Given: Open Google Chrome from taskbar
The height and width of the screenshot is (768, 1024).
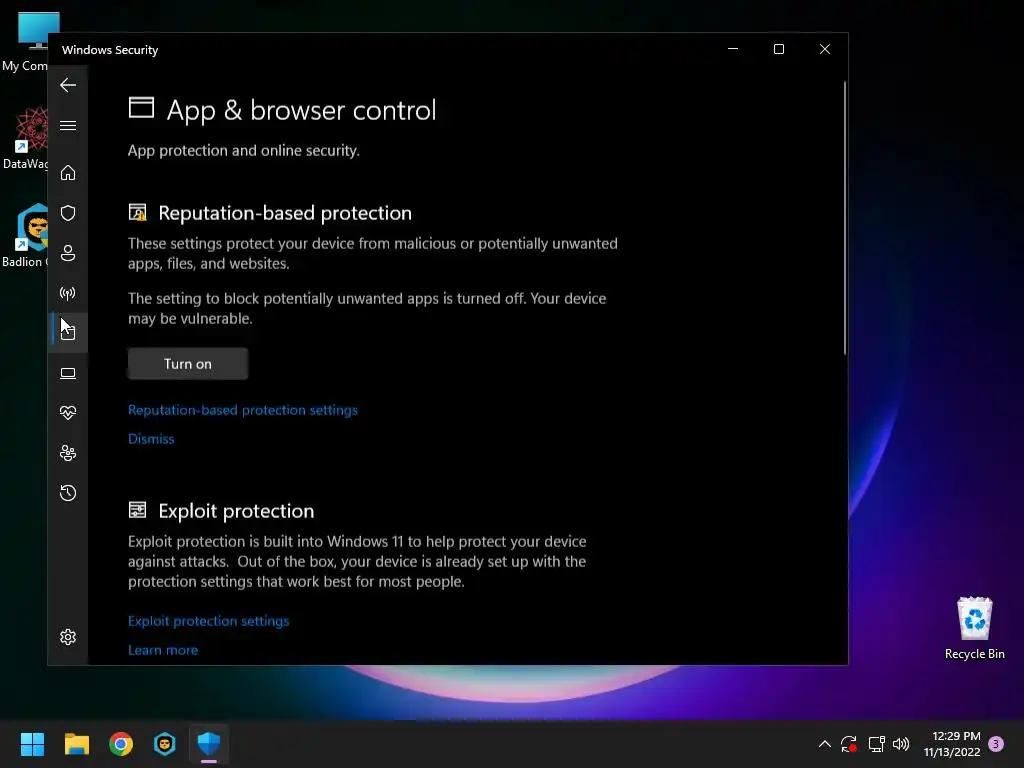Looking at the screenshot, I should coord(121,744).
